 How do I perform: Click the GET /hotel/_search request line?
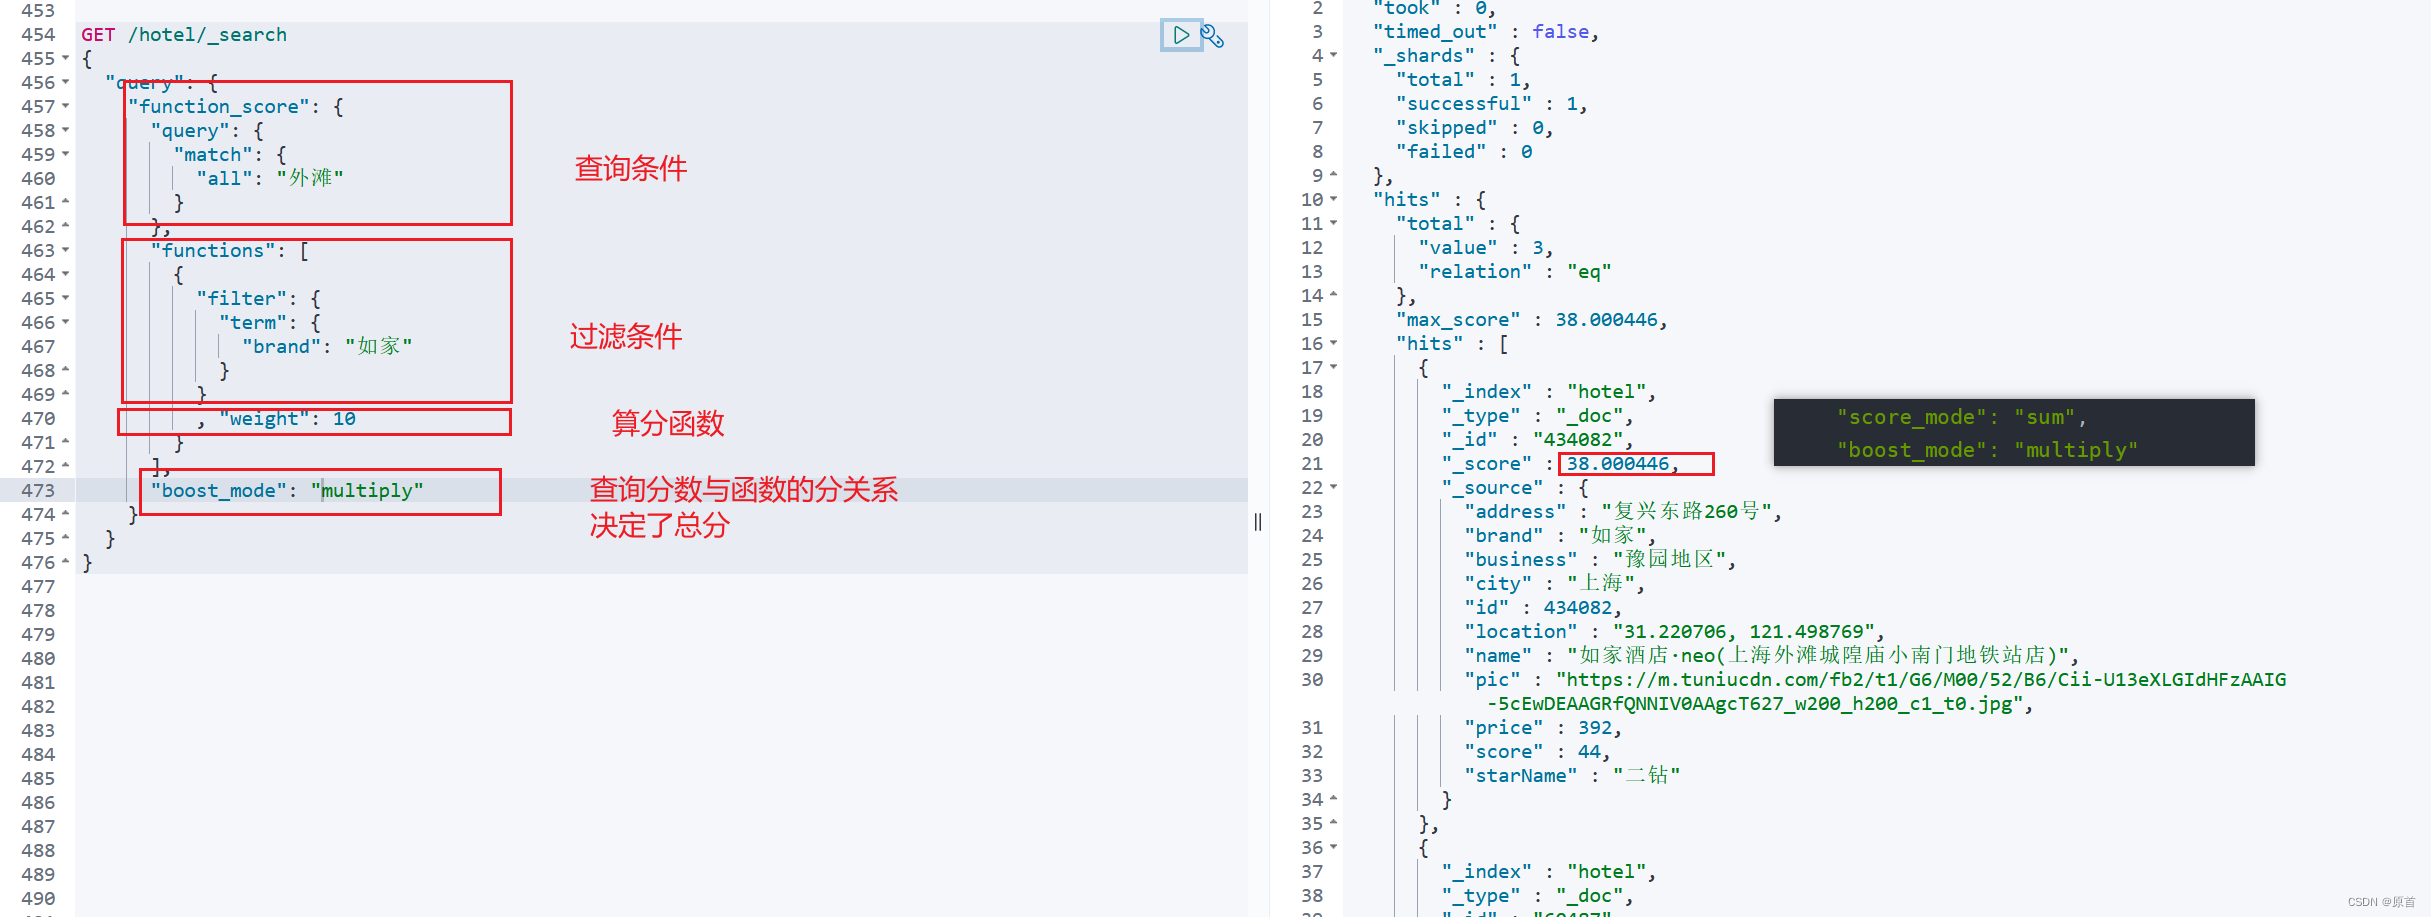point(184,35)
